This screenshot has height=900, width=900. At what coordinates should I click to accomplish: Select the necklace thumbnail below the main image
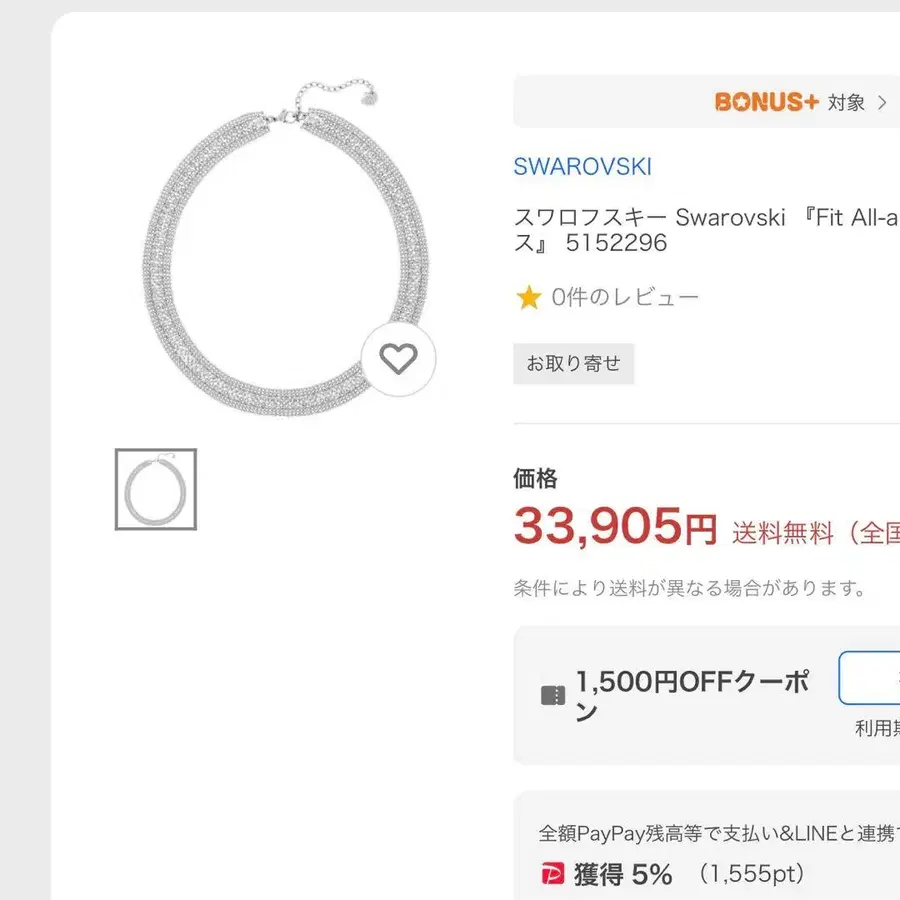tap(157, 489)
